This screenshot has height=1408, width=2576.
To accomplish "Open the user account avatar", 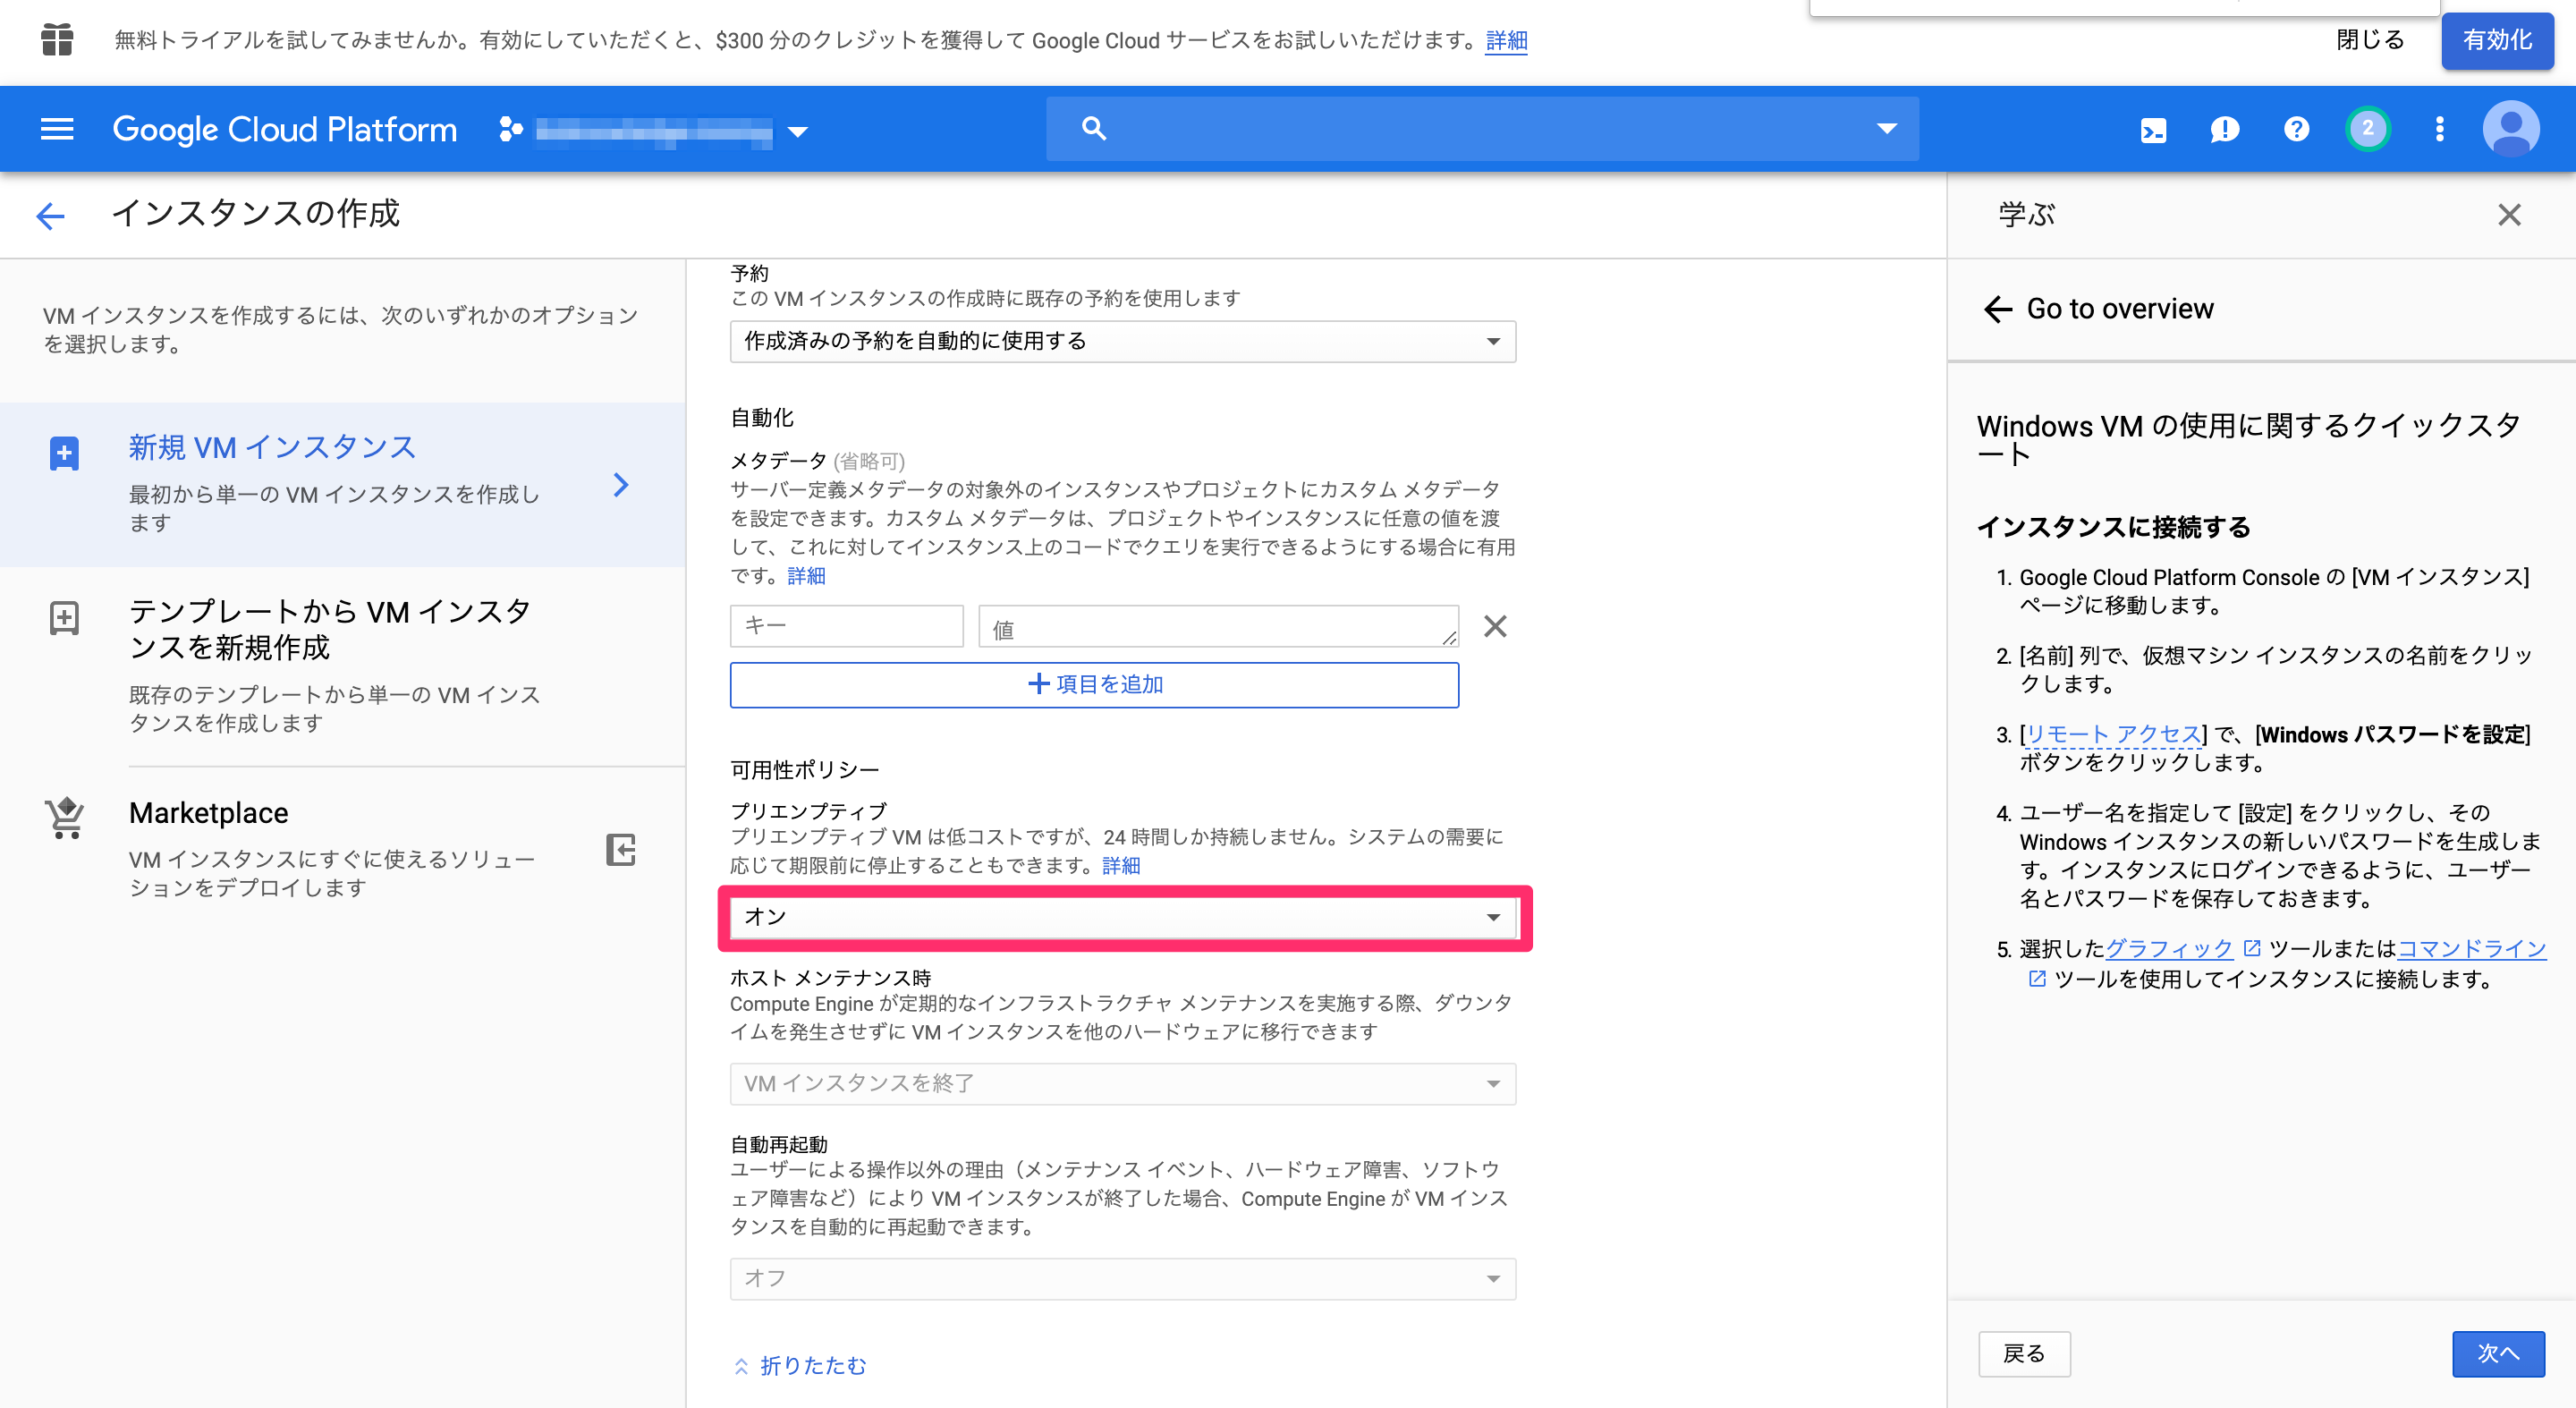I will 2512,128.
